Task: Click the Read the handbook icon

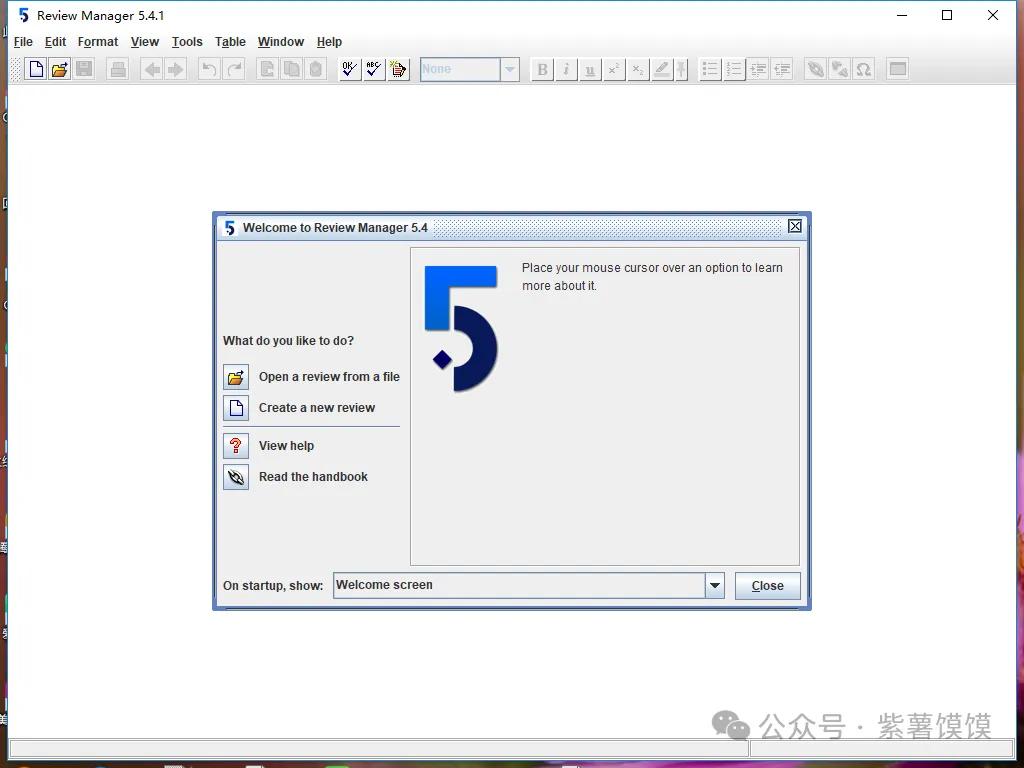Action: (x=236, y=477)
